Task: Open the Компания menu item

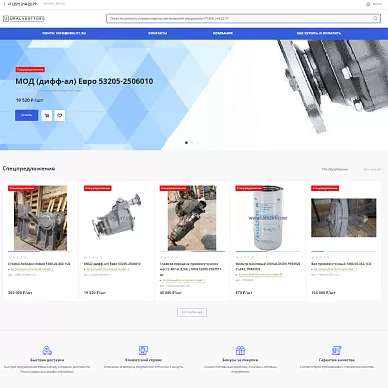Action: (223, 33)
